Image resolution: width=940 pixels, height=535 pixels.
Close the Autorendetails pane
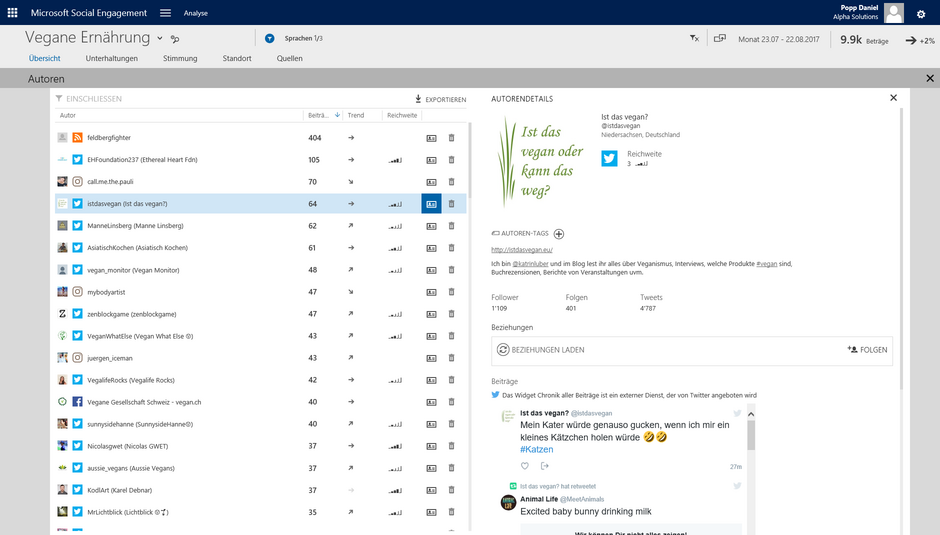(893, 98)
